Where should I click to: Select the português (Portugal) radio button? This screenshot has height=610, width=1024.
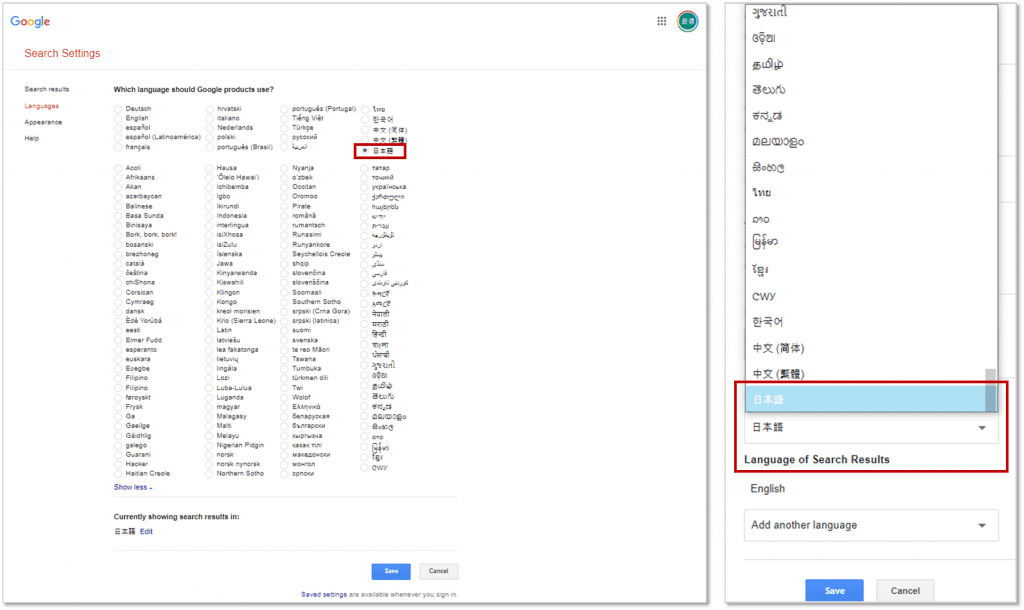[x=284, y=109]
